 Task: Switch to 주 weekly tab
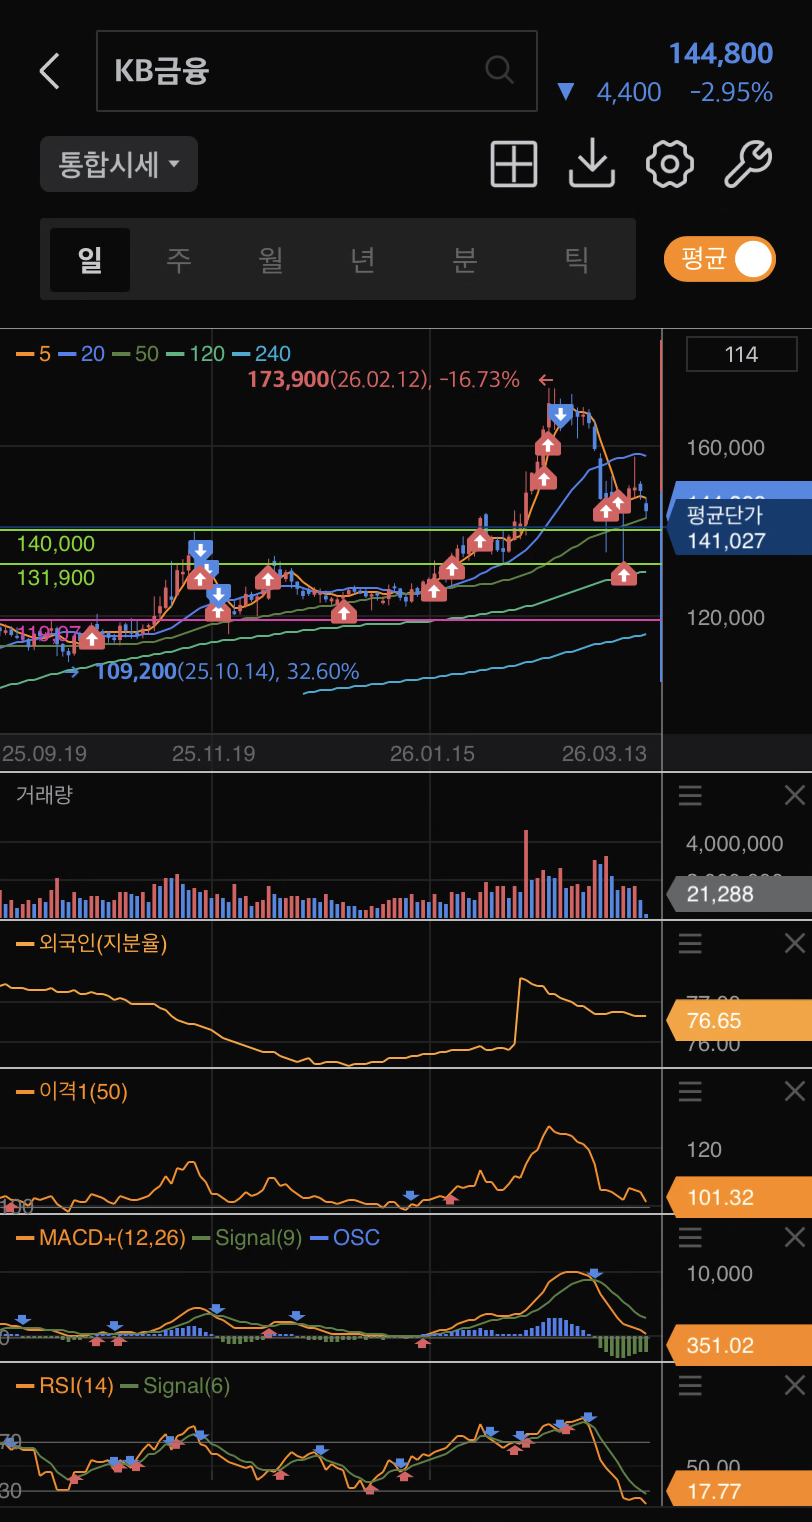(x=179, y=260)
